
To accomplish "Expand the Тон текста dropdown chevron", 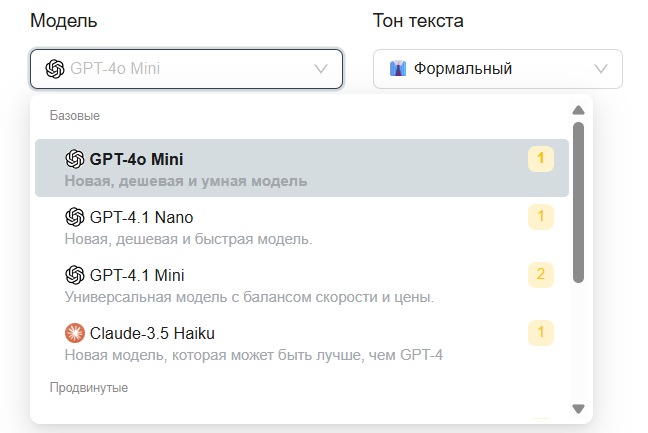I will click(x=600, y=69).
